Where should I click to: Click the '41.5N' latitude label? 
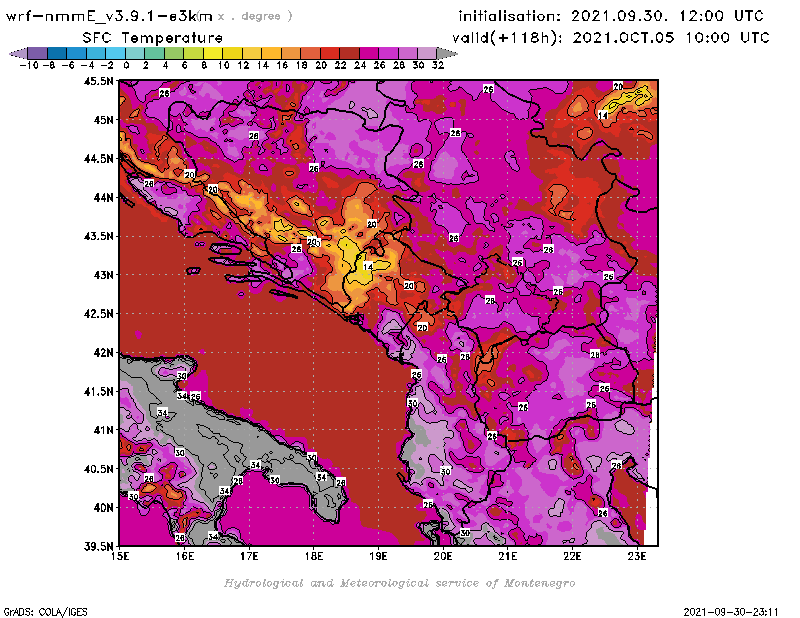(x=99, y=391)
